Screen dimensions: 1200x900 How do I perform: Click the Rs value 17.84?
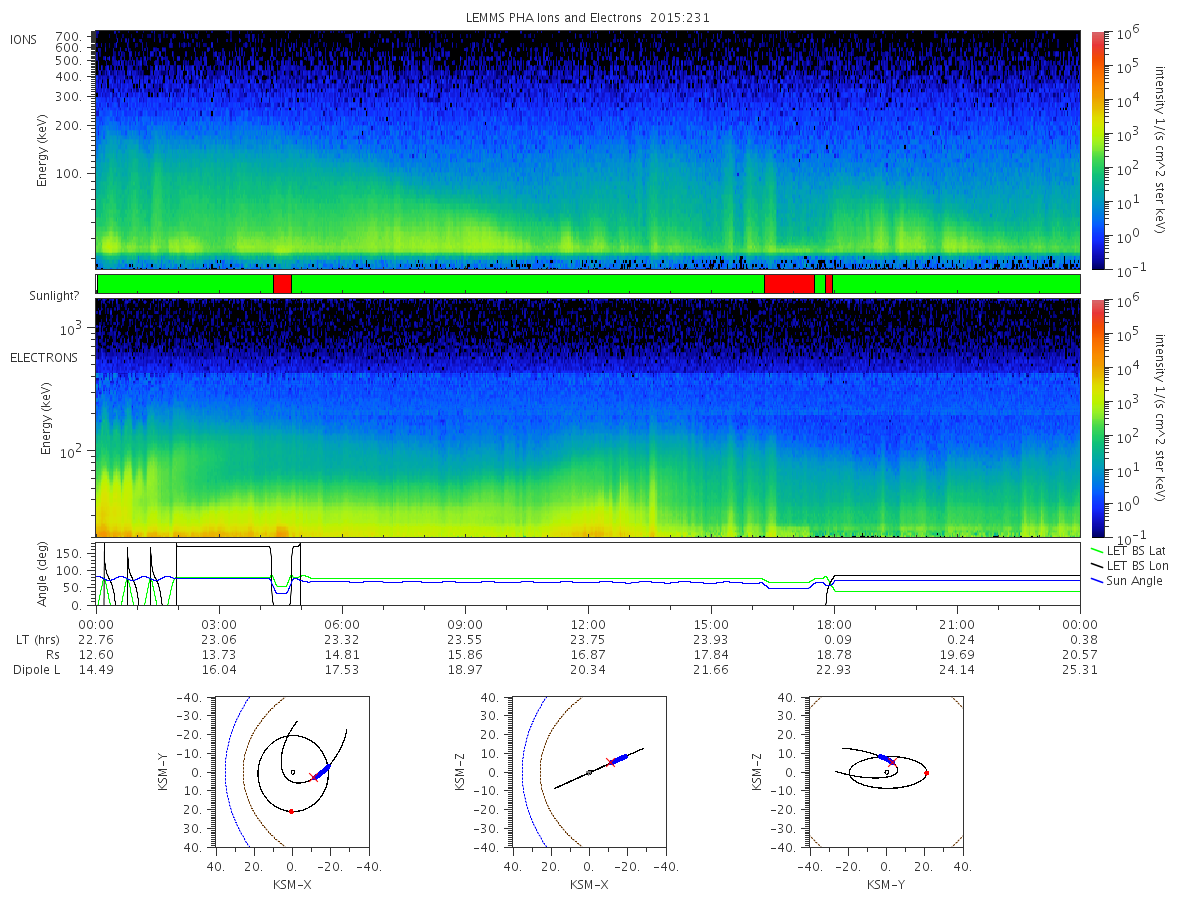coord(711,654)
